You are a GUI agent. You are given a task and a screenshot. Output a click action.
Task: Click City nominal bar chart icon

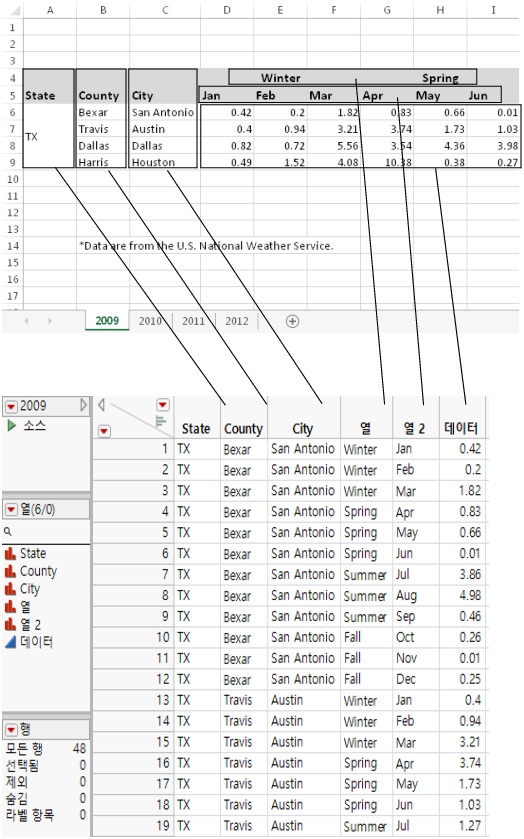(x=10, y=589)
